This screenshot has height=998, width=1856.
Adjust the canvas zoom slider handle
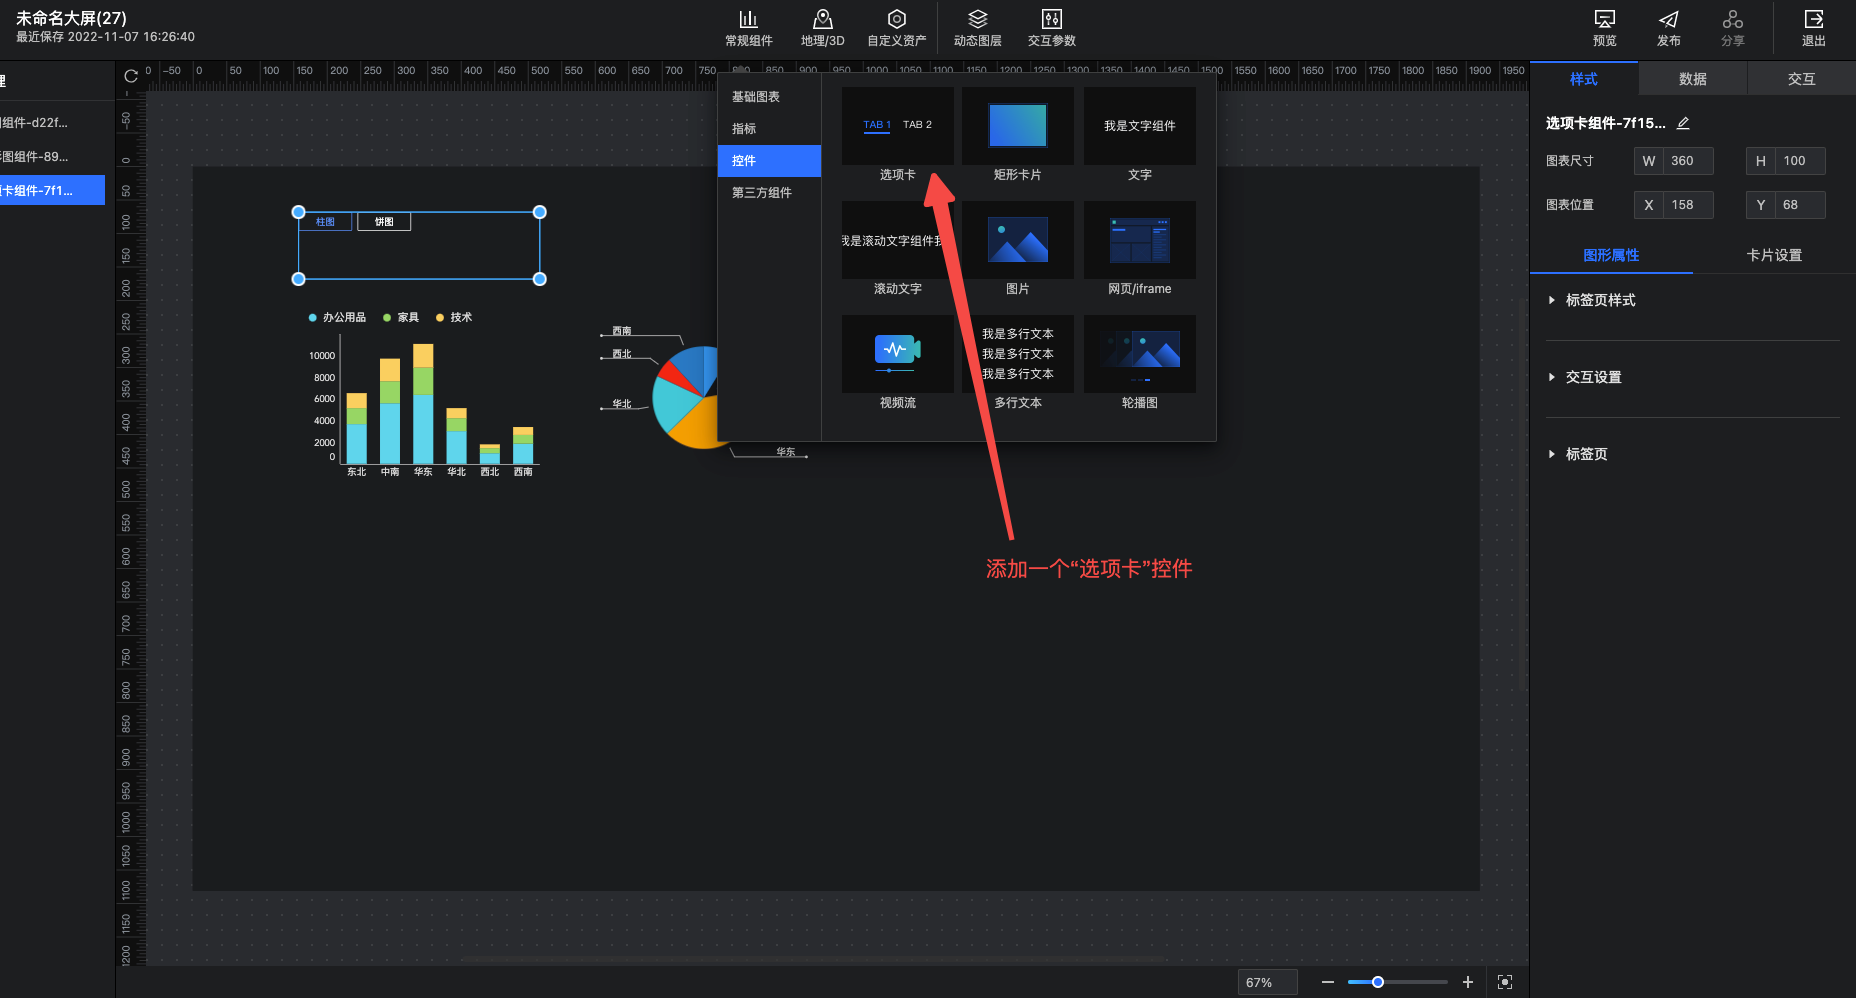click(1377, 982)
